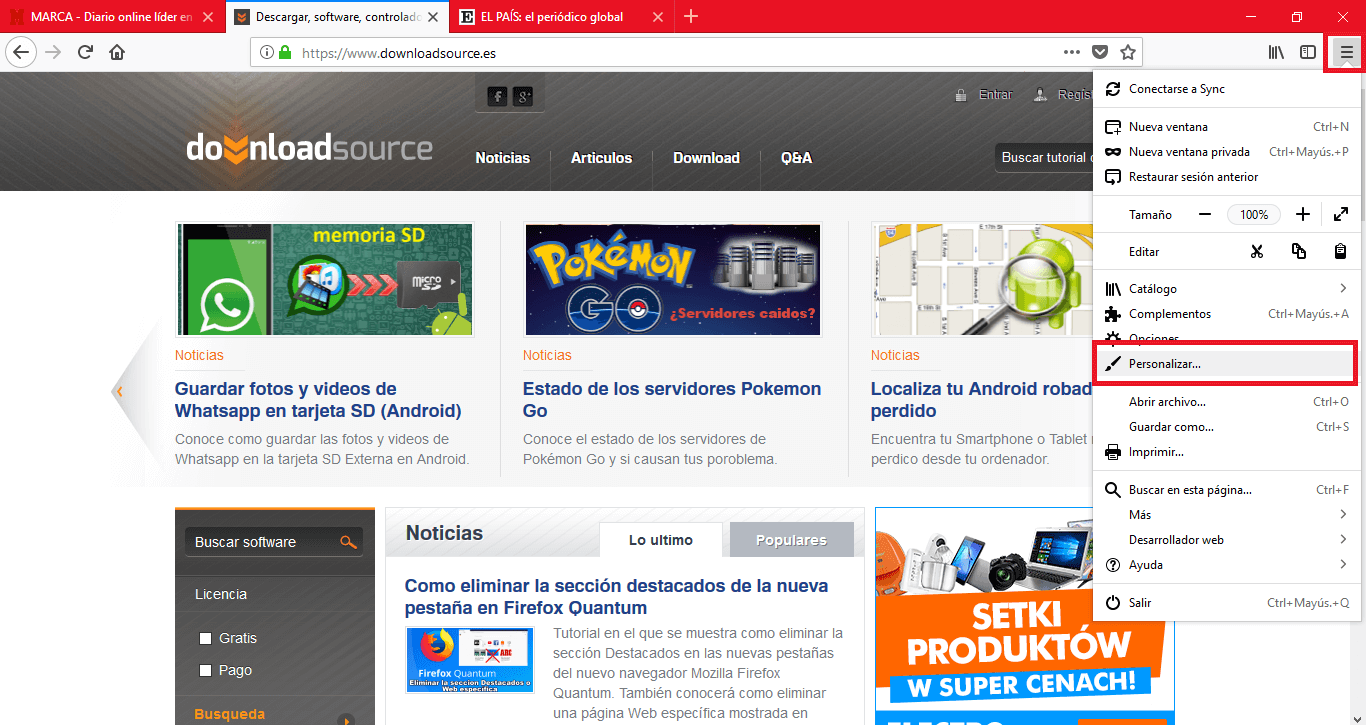Cut selection with scissors icon

[1257, 251]
